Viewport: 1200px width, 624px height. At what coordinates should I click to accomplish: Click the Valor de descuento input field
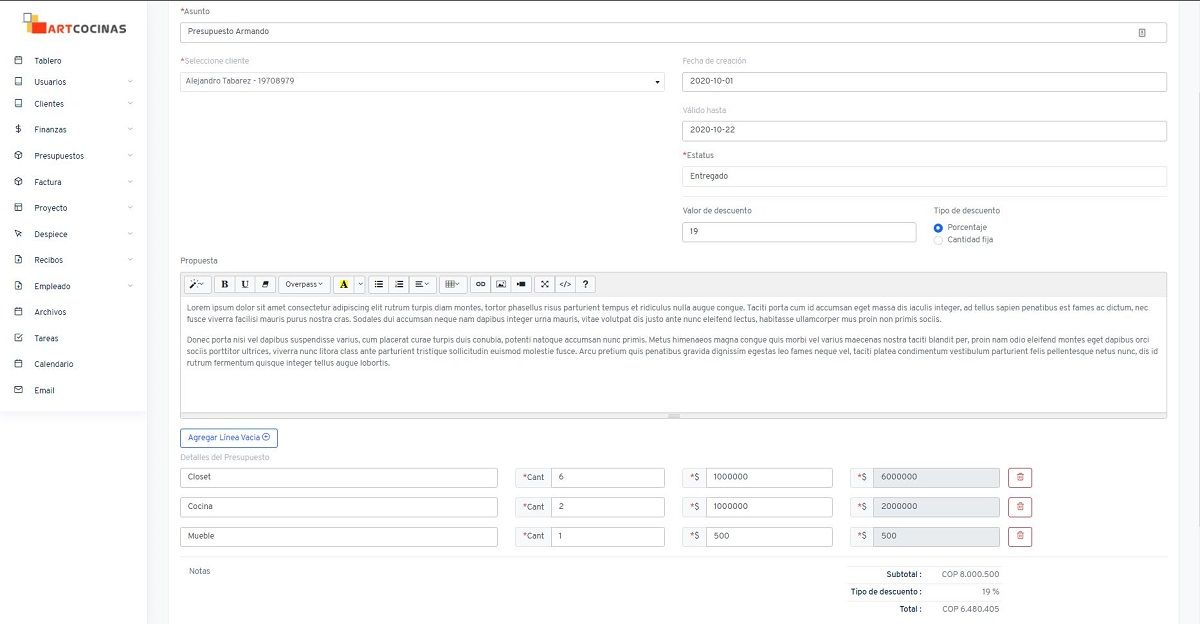pyautogui.click(x=798, y=232)
